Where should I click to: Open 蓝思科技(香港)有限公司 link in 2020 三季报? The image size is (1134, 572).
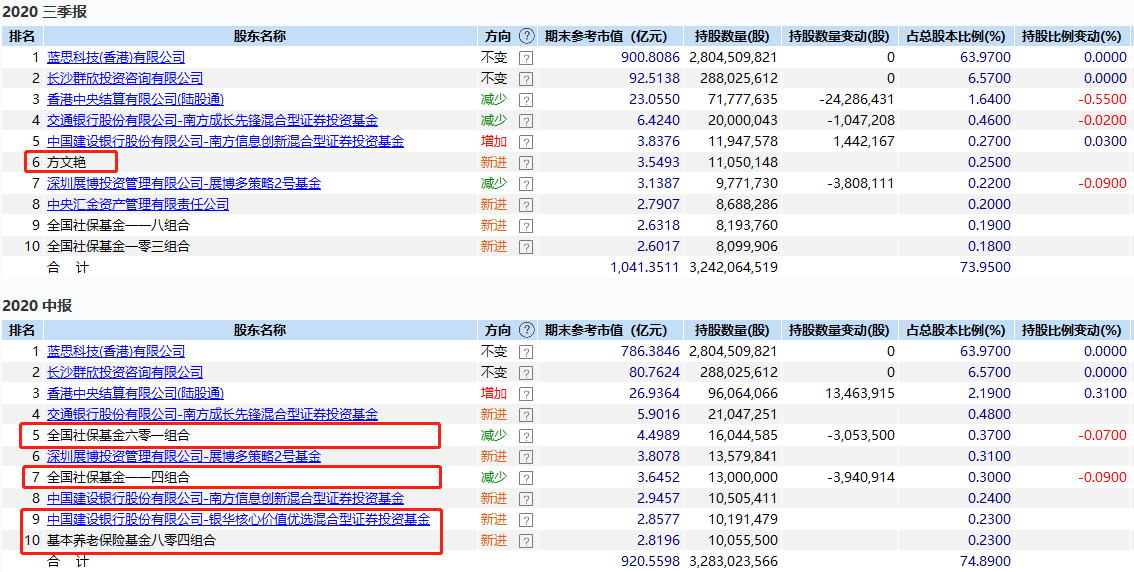[x=116, y=57]
